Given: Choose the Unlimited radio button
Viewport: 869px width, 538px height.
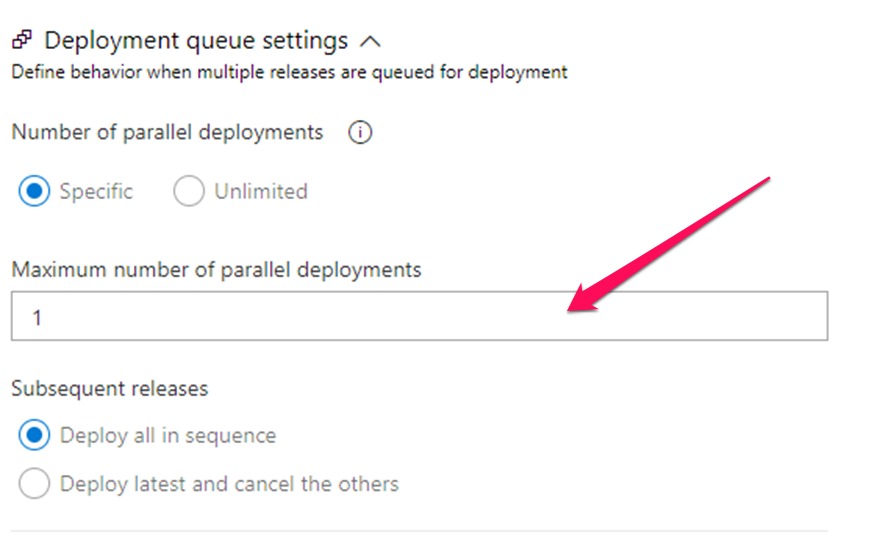Looking at the screenshot, I should click(189, 191).
